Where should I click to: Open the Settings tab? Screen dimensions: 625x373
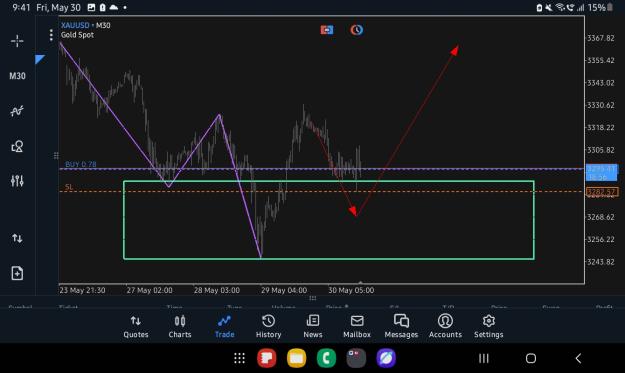tap(489, 327)
